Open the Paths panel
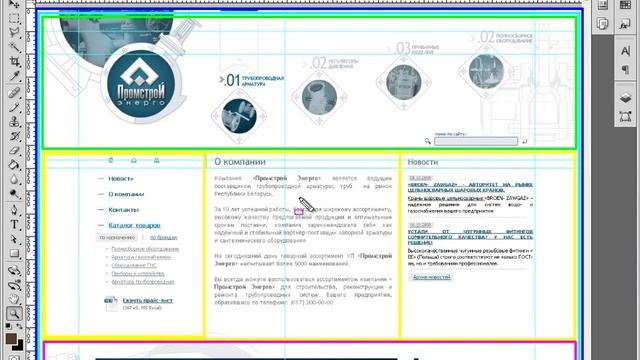 [625, 116]
